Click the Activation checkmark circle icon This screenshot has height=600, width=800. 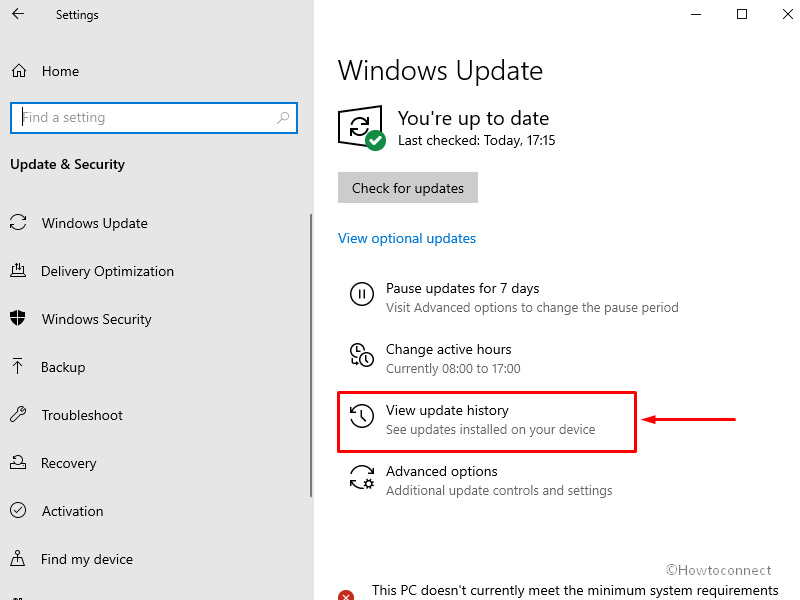click(x=18, y=510)
